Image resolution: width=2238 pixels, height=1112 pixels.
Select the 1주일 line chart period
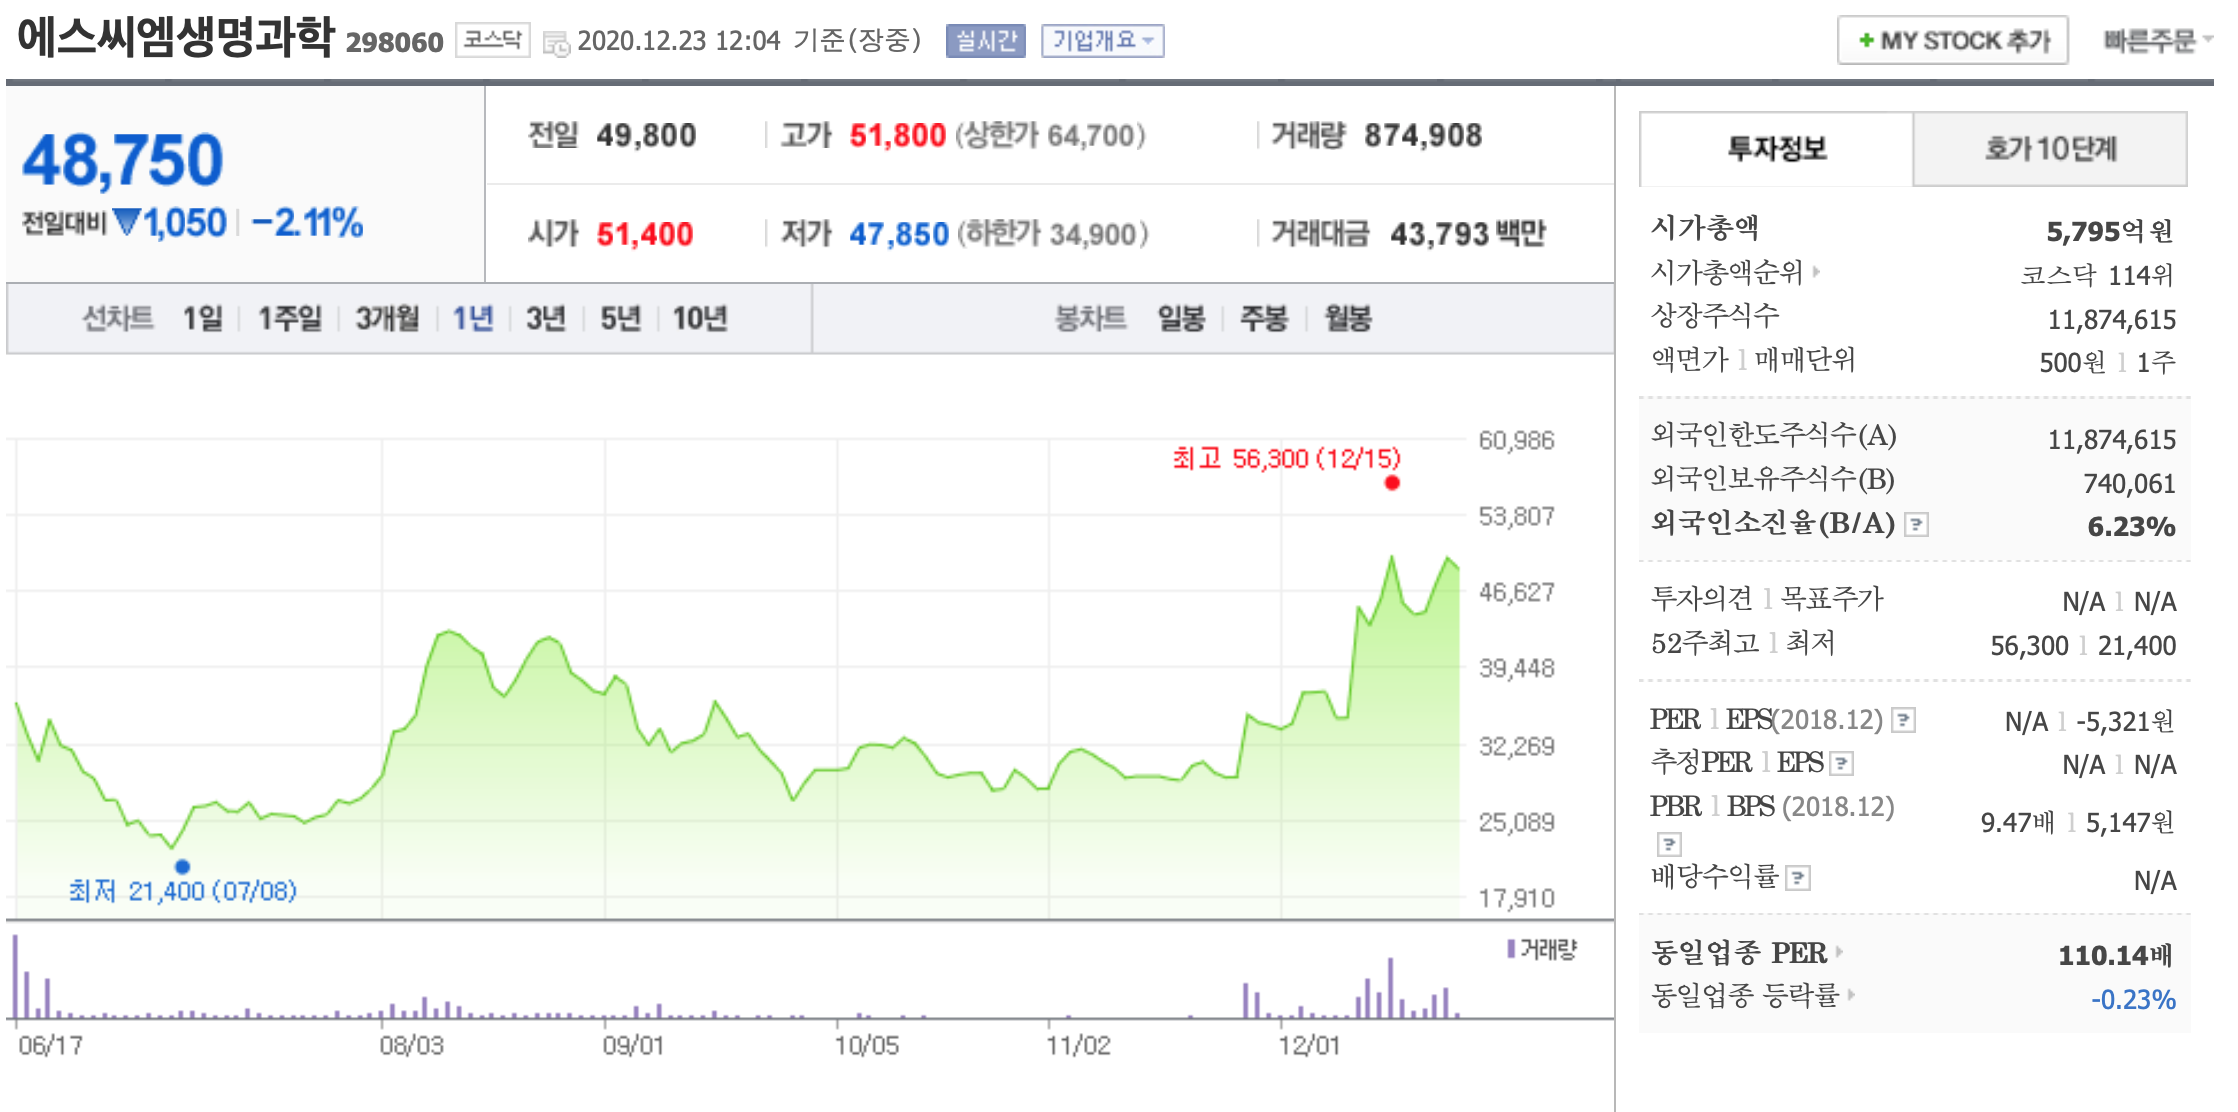coord(290,318)
